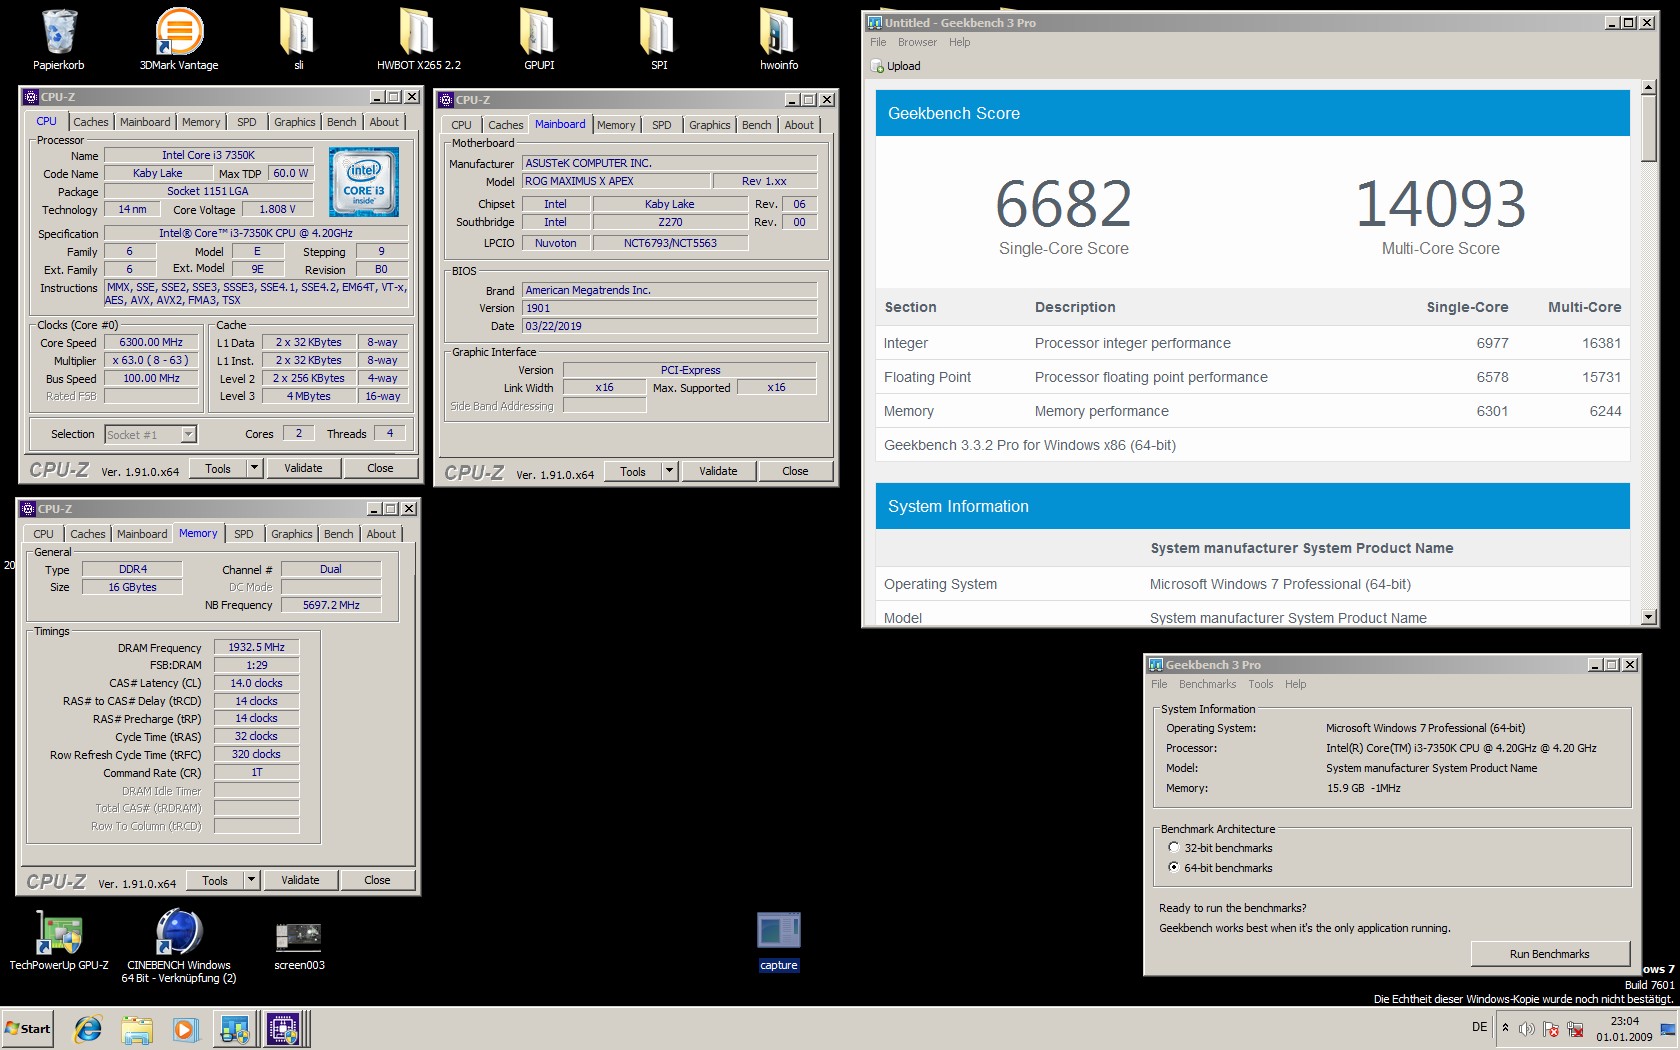The width and height of the screenshot is (1680, 1050).
Task: Select 32-bit benchmarks radio button
Action: (x=1174, y=847)
